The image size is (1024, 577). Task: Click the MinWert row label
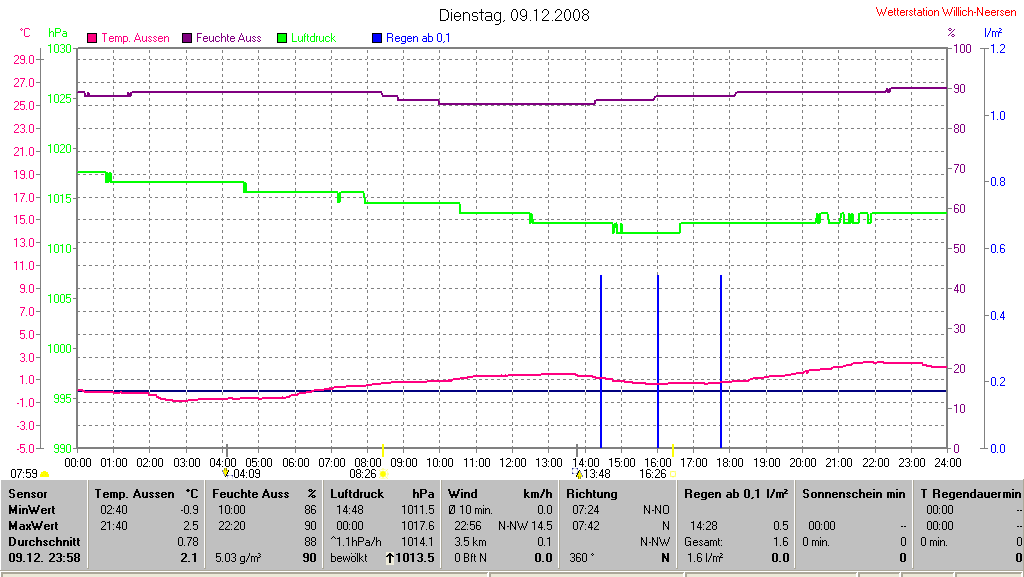point(32,510)
